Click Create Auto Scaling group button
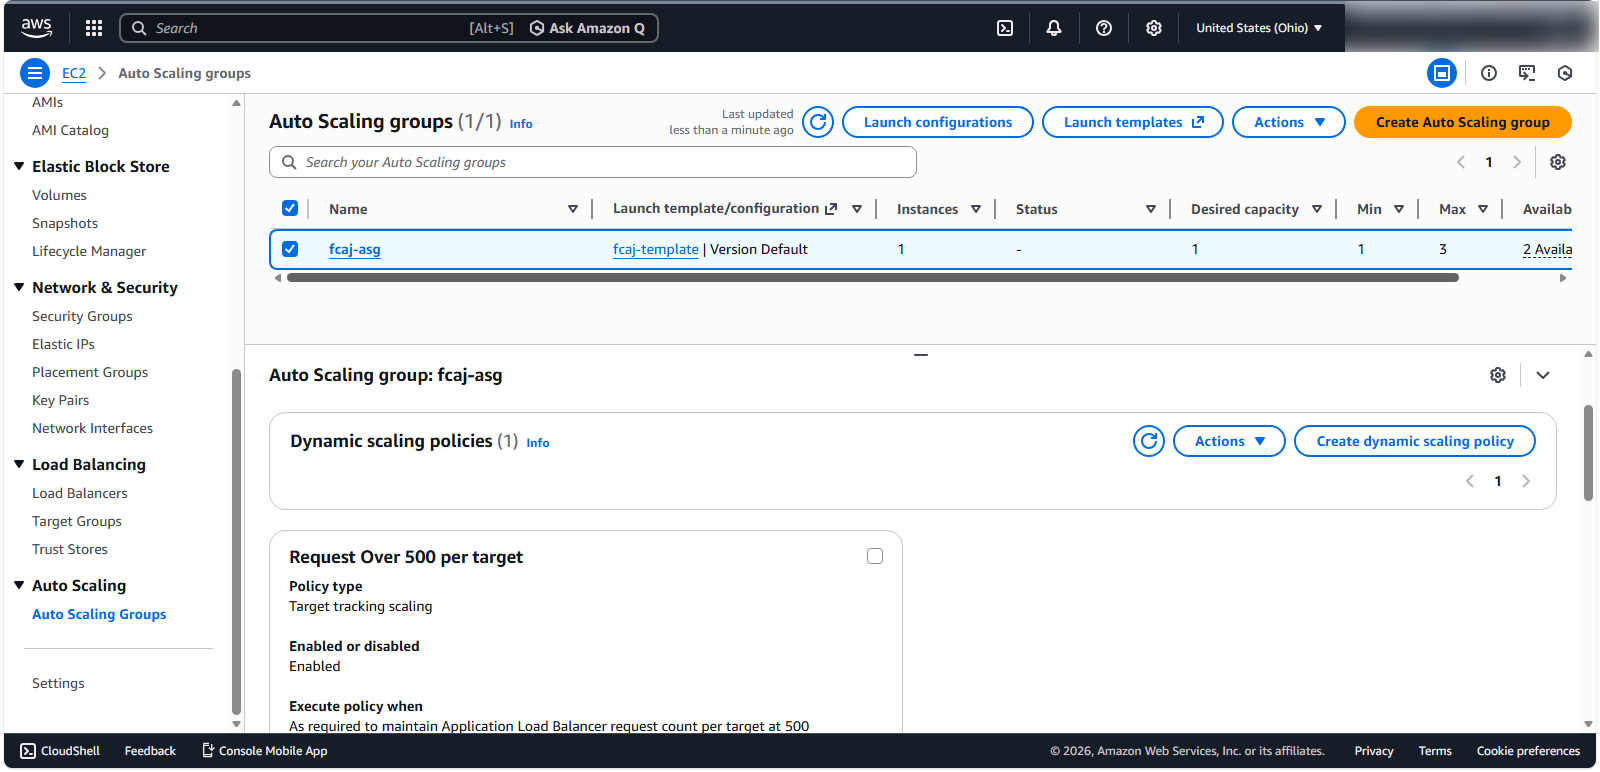The width and height of the screenshot is (1600, 772). 1463,122
